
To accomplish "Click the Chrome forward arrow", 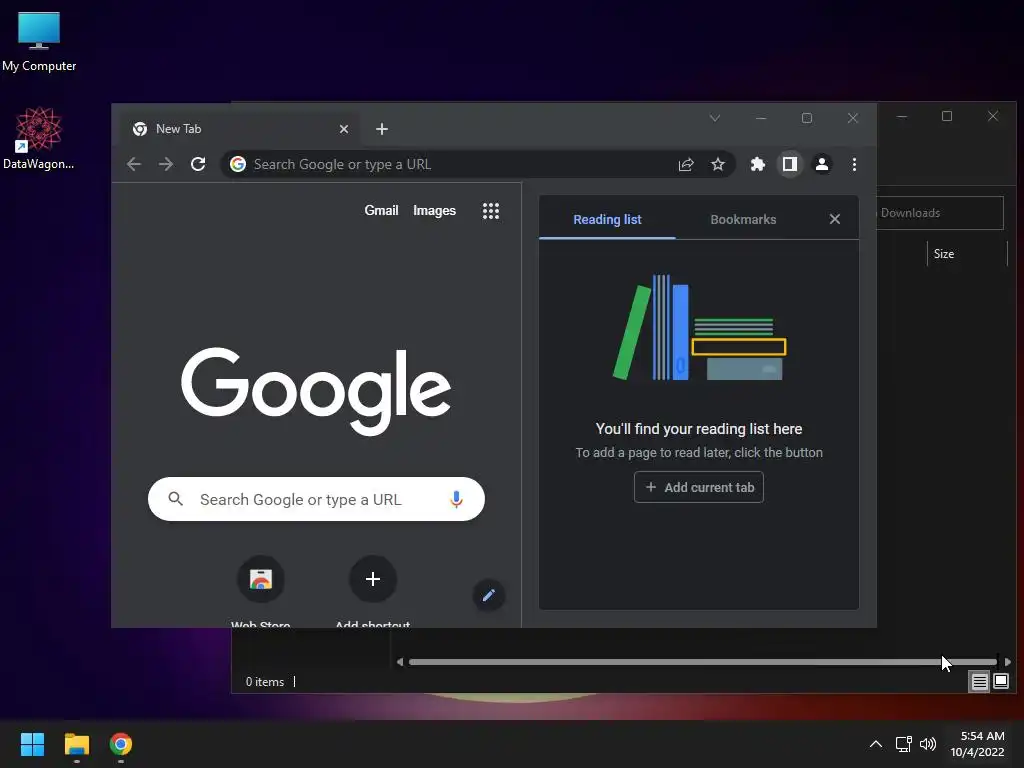I will point(166,164).
